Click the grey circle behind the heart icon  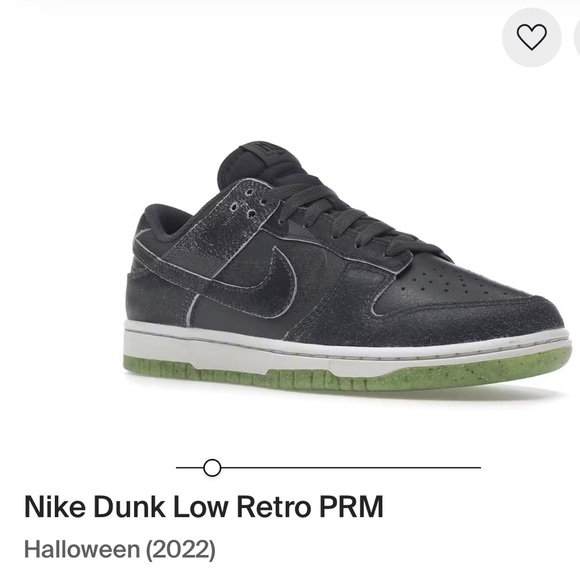pyautogui.click(x=532, y=37)
